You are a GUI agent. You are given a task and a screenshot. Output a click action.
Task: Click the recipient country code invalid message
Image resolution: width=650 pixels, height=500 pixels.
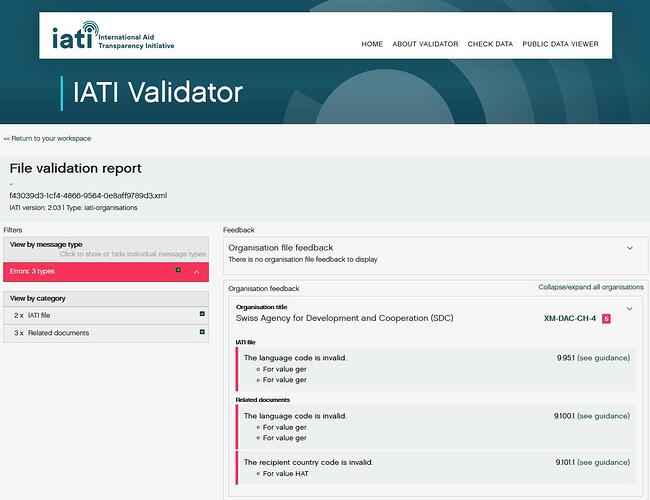[308, 462]
